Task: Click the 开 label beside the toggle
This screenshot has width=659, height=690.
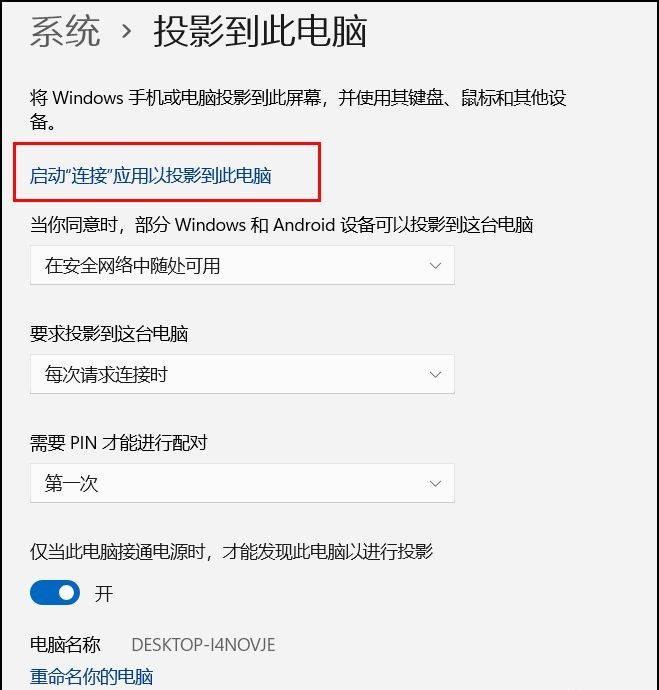Action: click(x=104, y=594)
